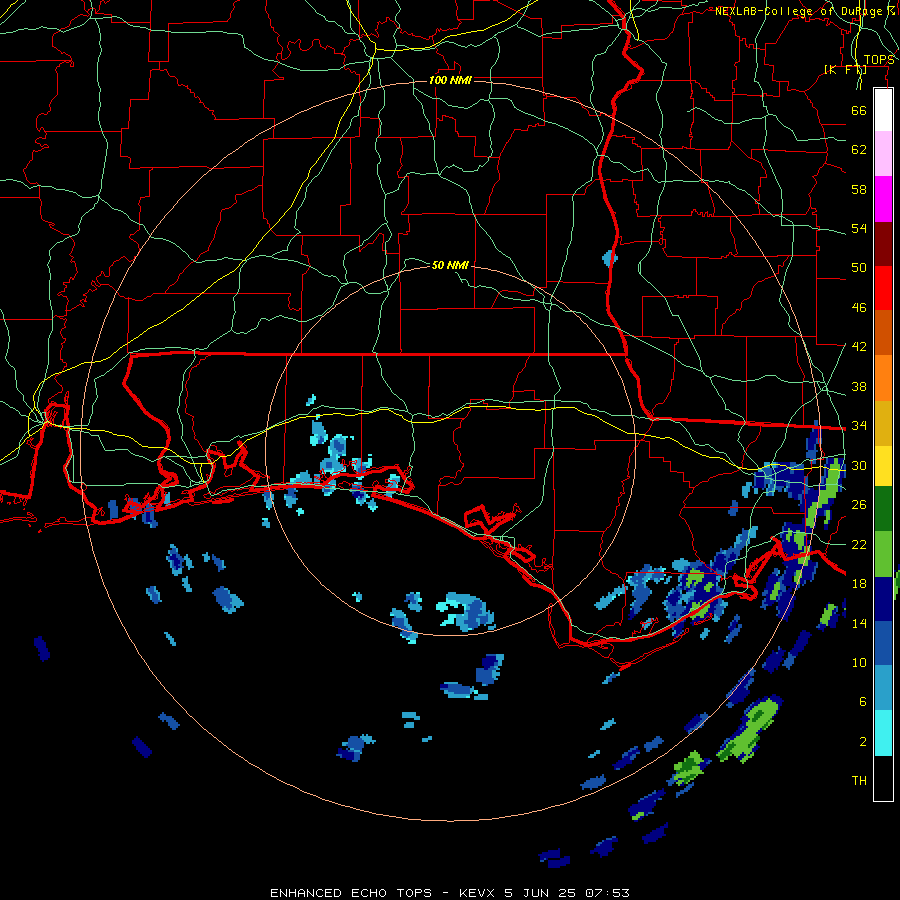Image resolution: width=900 pixels, height=900 pixels.
Task: Click the legend value '6'
Action: click(x=863, y=701)
